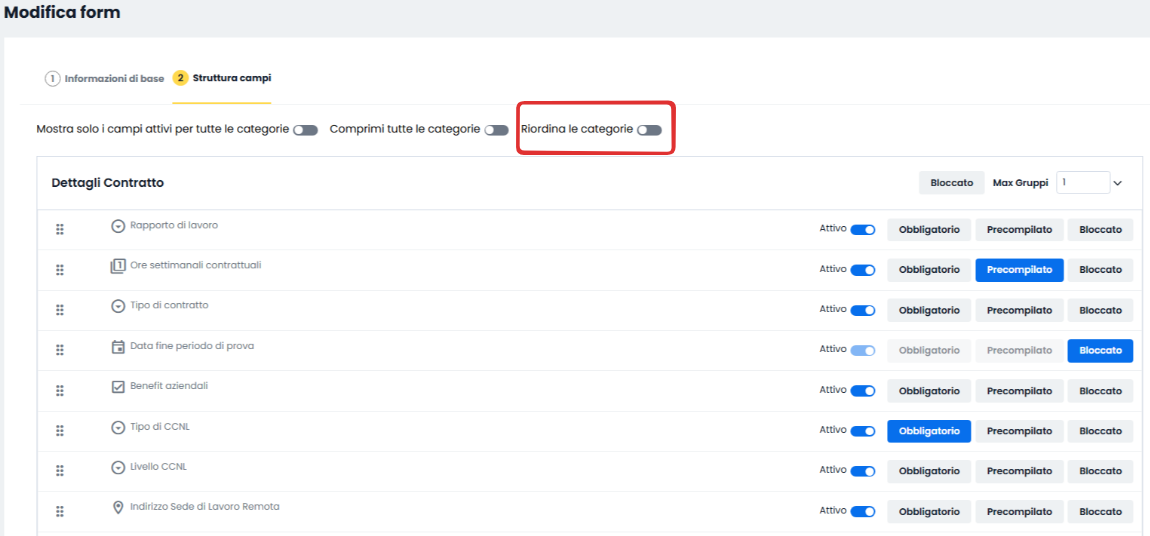The image size is (1150, 536).
Task: Click checkbox type icon beside Benefit aziendali
Action: pos(117,387)
